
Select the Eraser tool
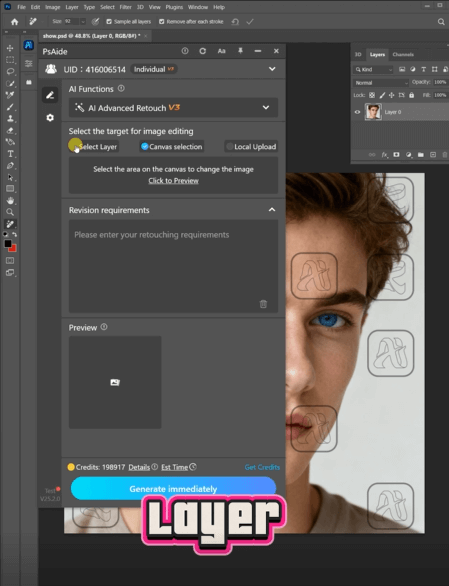[10, 130]
